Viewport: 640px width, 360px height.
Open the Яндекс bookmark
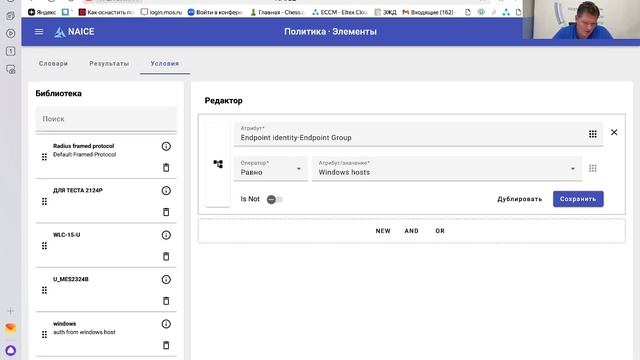(x=42, y=12)
